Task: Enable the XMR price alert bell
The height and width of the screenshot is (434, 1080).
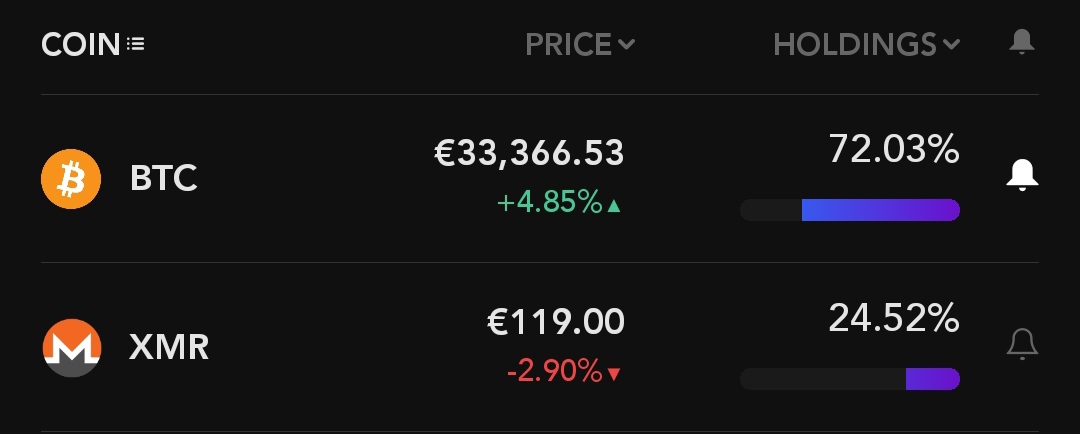Action: click(1022, 344)
